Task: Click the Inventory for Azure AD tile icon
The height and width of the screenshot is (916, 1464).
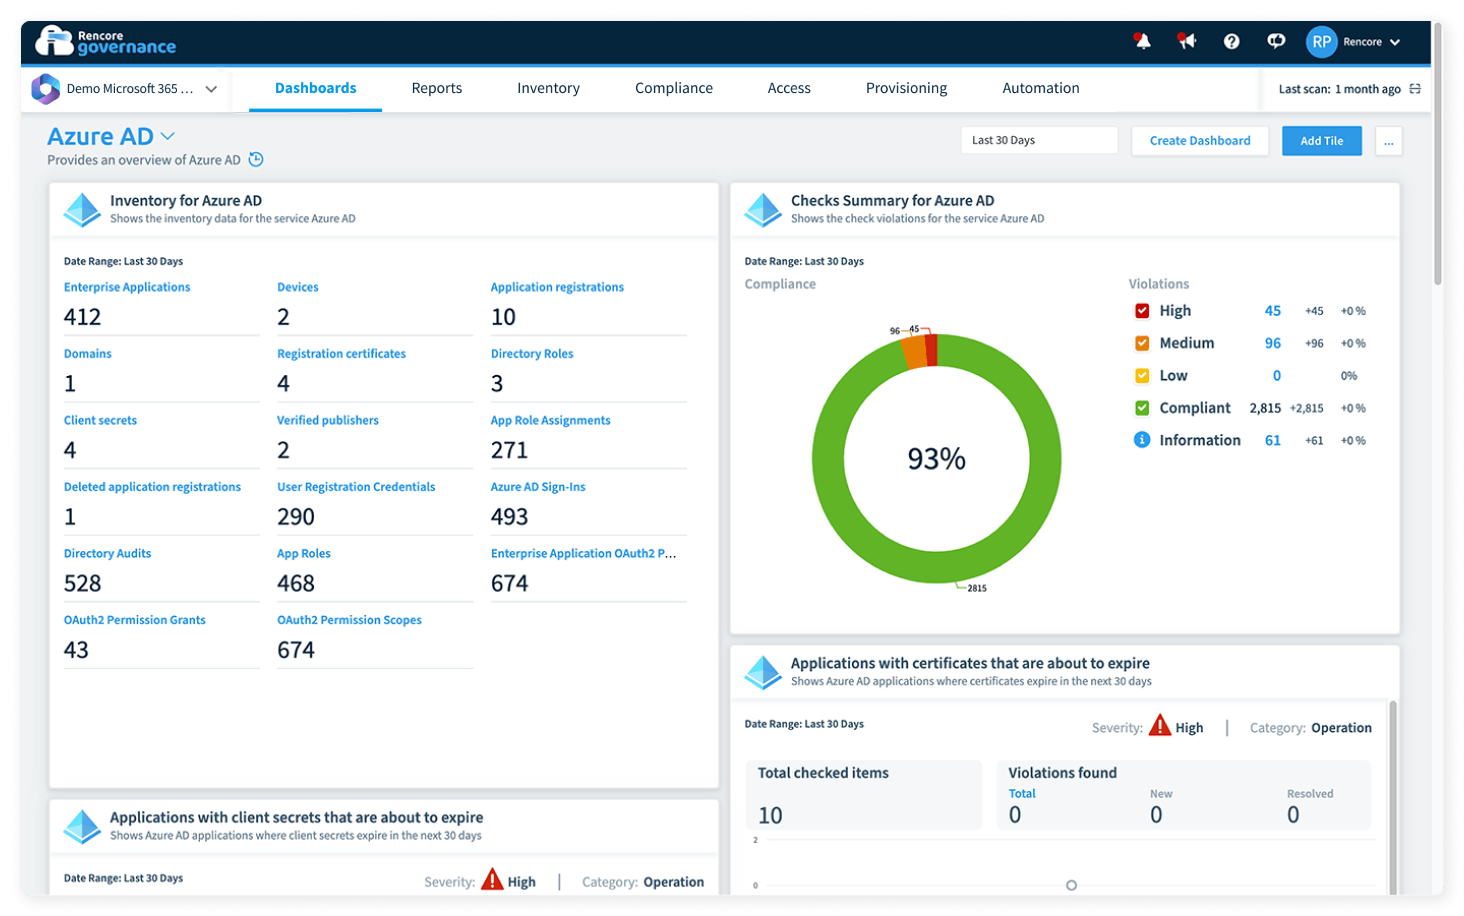Action: (82, 209)
